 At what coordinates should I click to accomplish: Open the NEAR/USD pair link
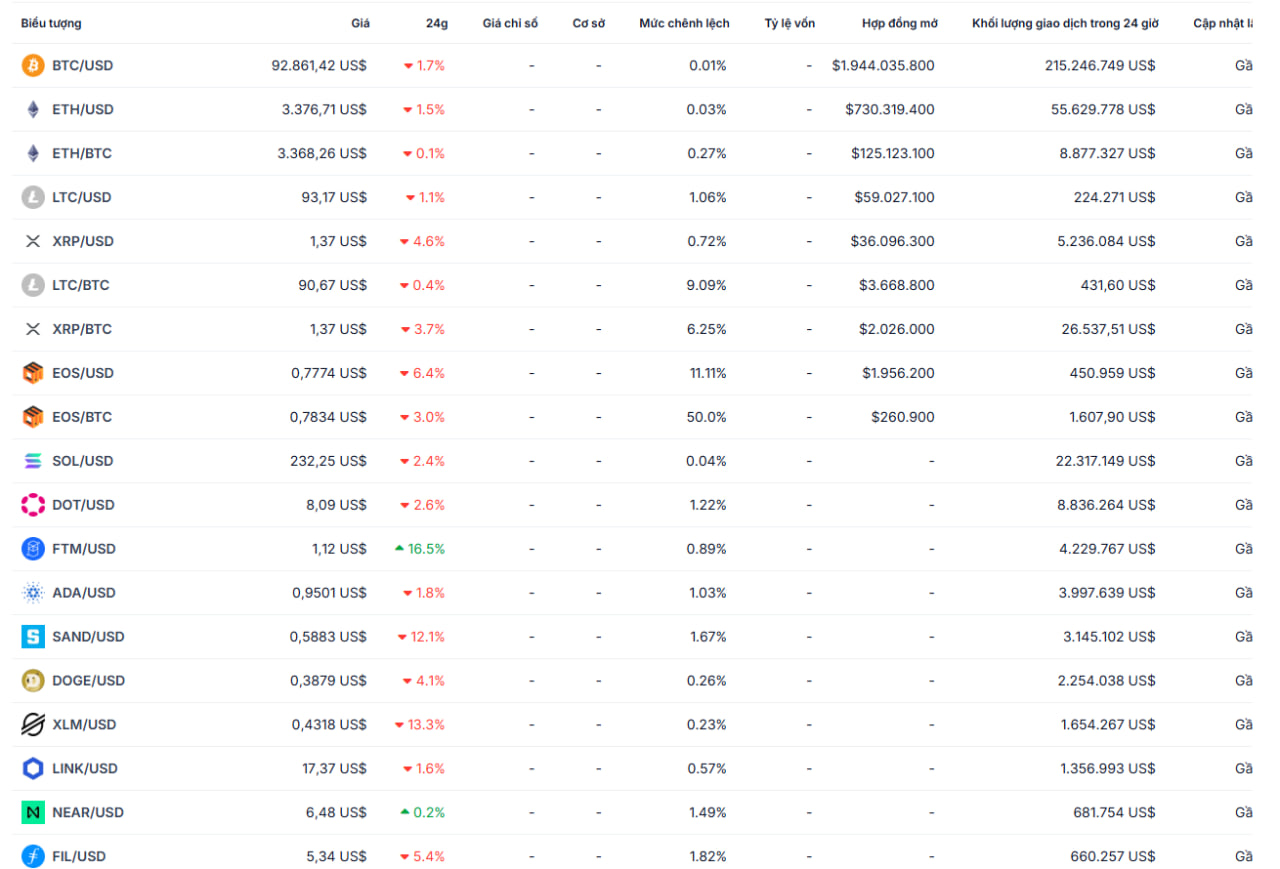tap(88, 813)
